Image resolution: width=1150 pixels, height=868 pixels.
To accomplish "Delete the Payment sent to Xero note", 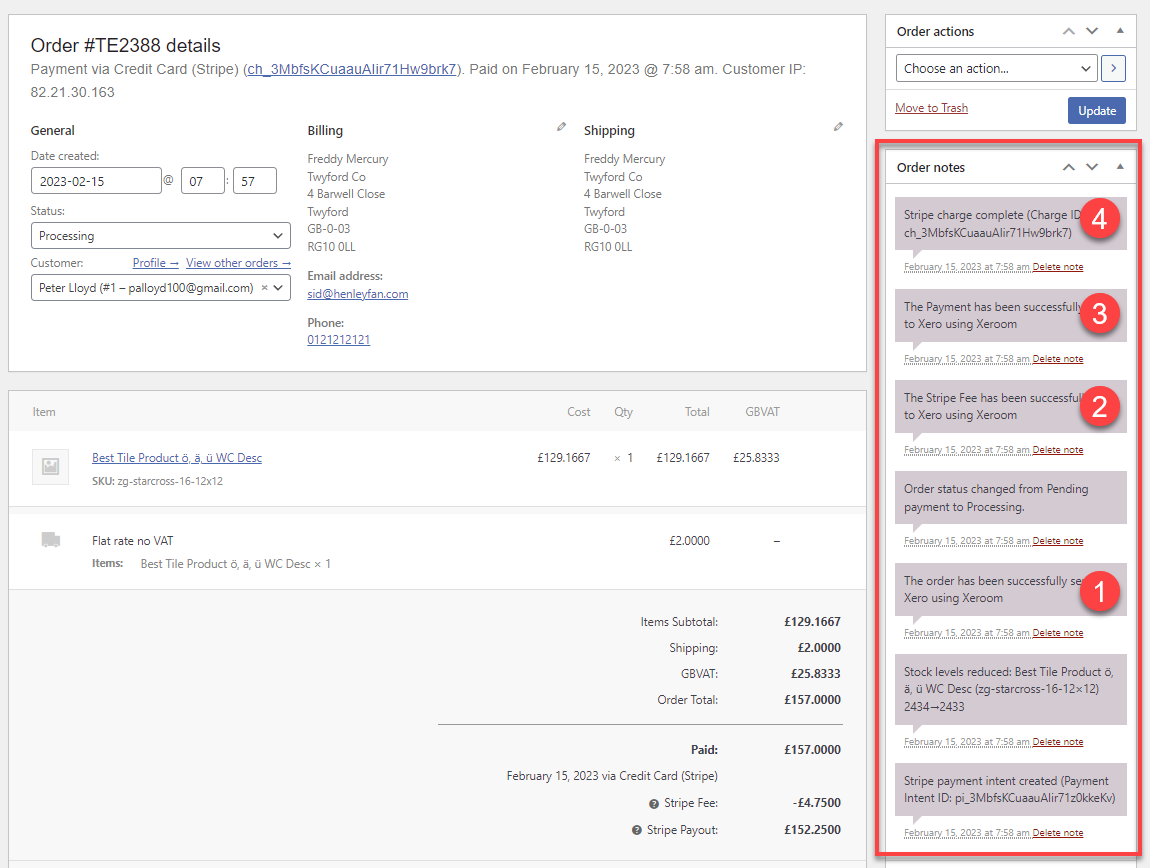I will tap(1058, 359).
